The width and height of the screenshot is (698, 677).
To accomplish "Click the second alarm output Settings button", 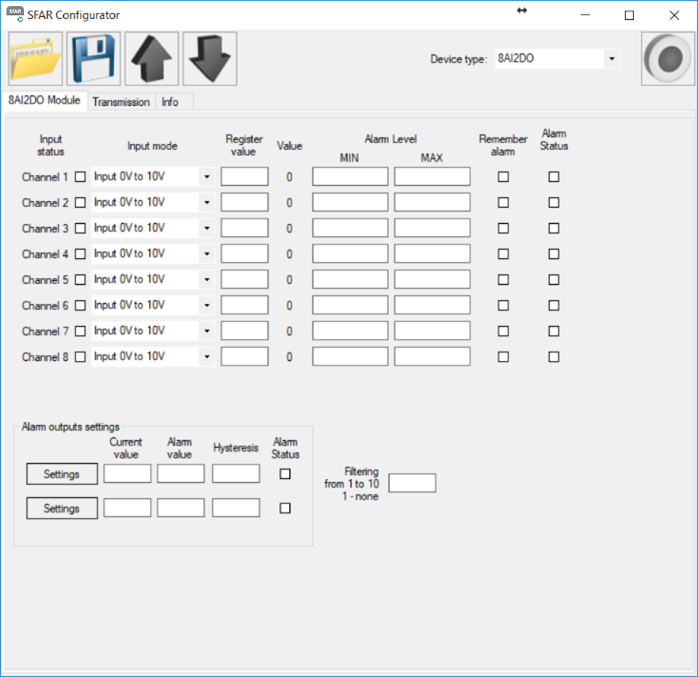I will [x=61, y=508].
